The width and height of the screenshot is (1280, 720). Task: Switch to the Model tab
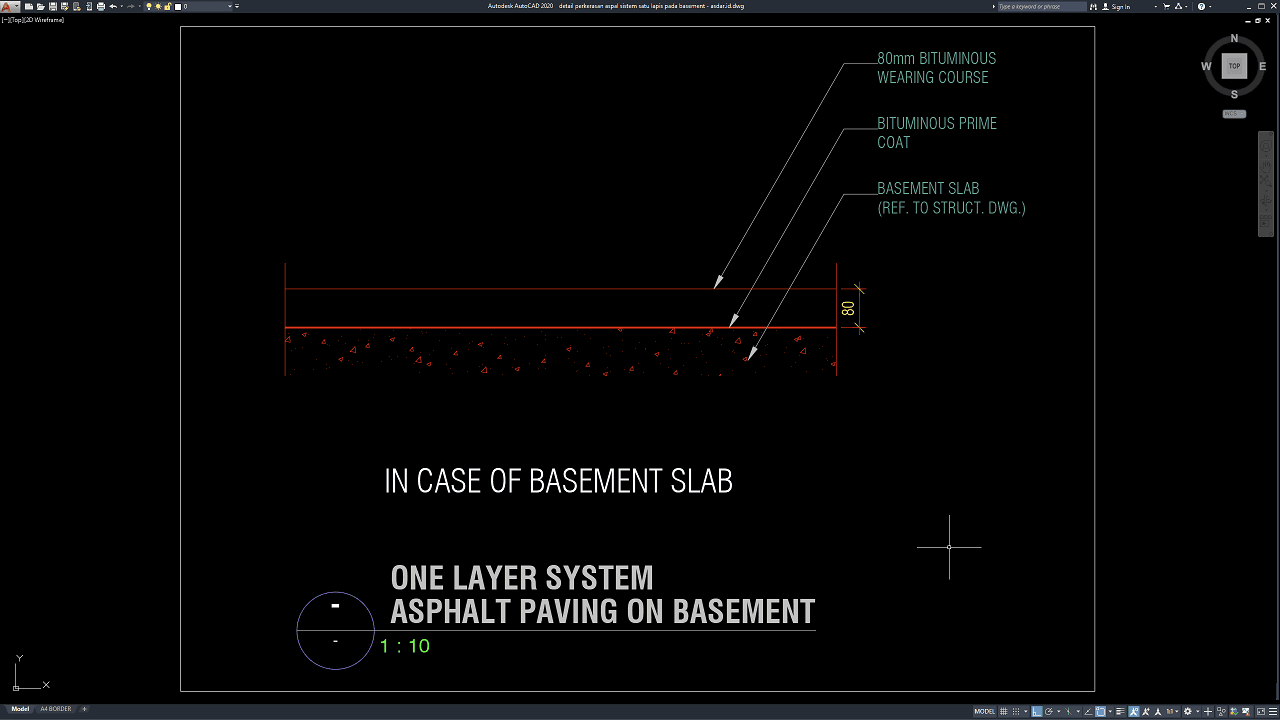click(x=20, y=709)
